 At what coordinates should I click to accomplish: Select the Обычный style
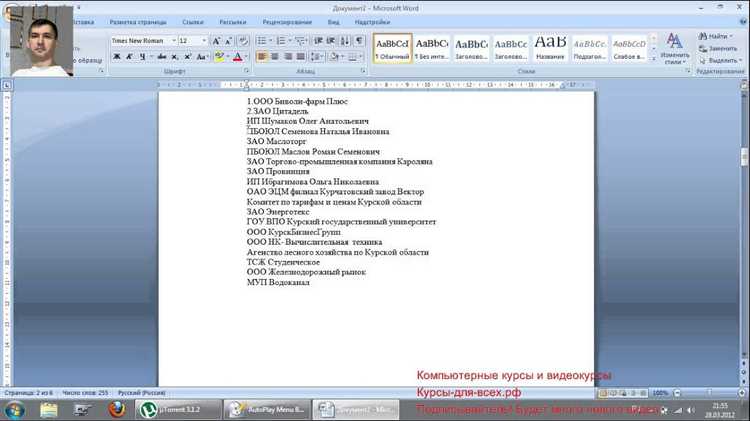392,48
